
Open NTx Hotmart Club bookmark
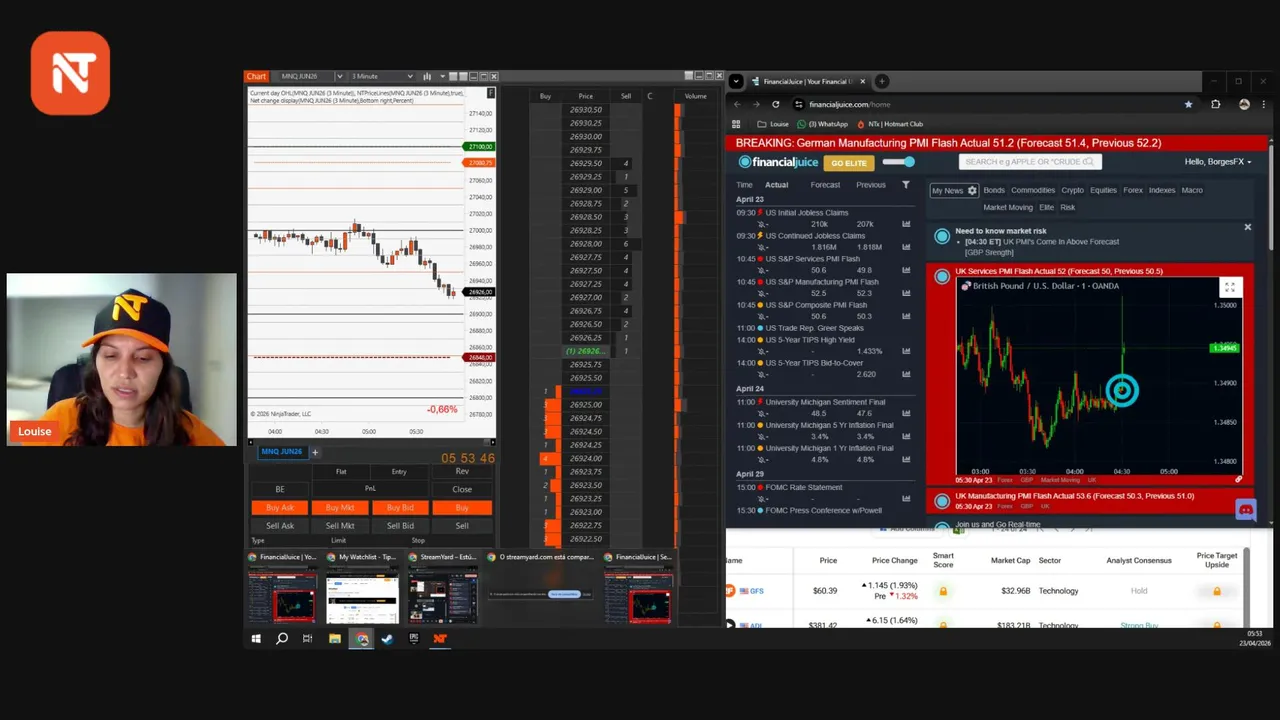pyautogui.click(x=889, y=124)
